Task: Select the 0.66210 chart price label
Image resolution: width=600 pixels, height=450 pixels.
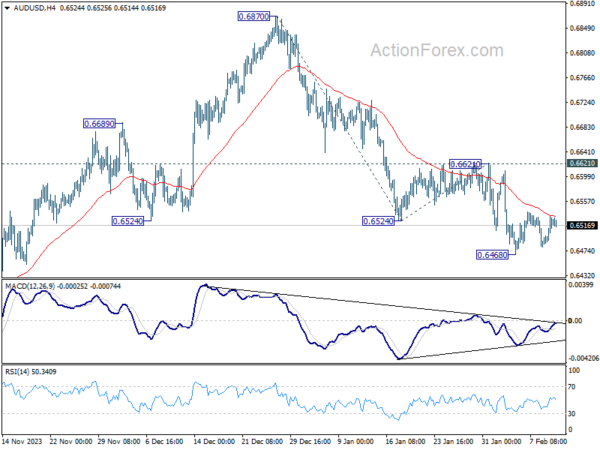Action: [465, 164]
